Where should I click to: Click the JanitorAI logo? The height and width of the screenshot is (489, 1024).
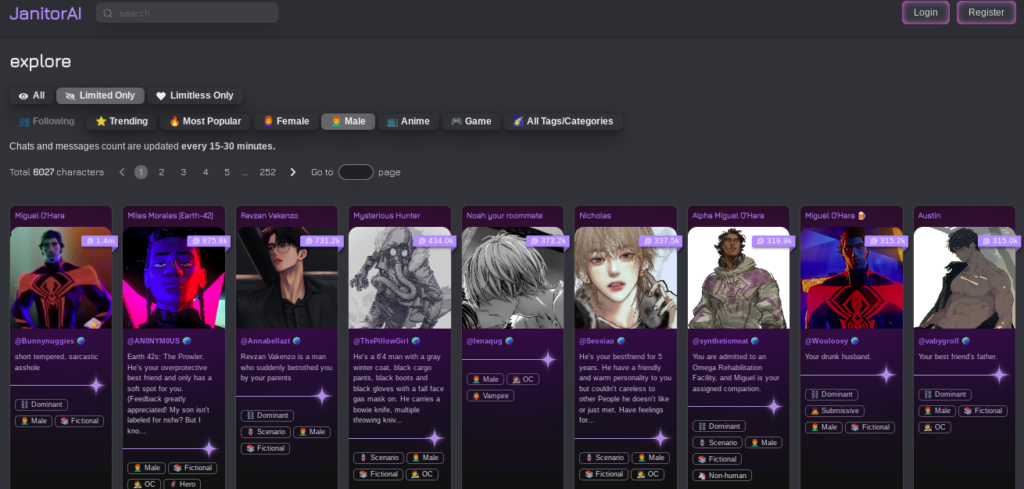[x=46, y=13]
